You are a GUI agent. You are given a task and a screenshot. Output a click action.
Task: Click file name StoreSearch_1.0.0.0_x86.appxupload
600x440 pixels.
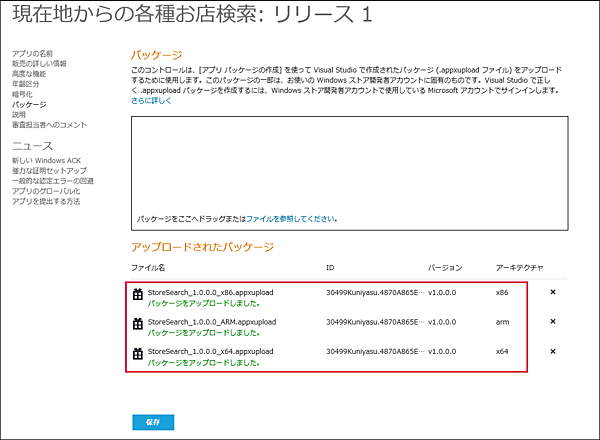[210, 292]
